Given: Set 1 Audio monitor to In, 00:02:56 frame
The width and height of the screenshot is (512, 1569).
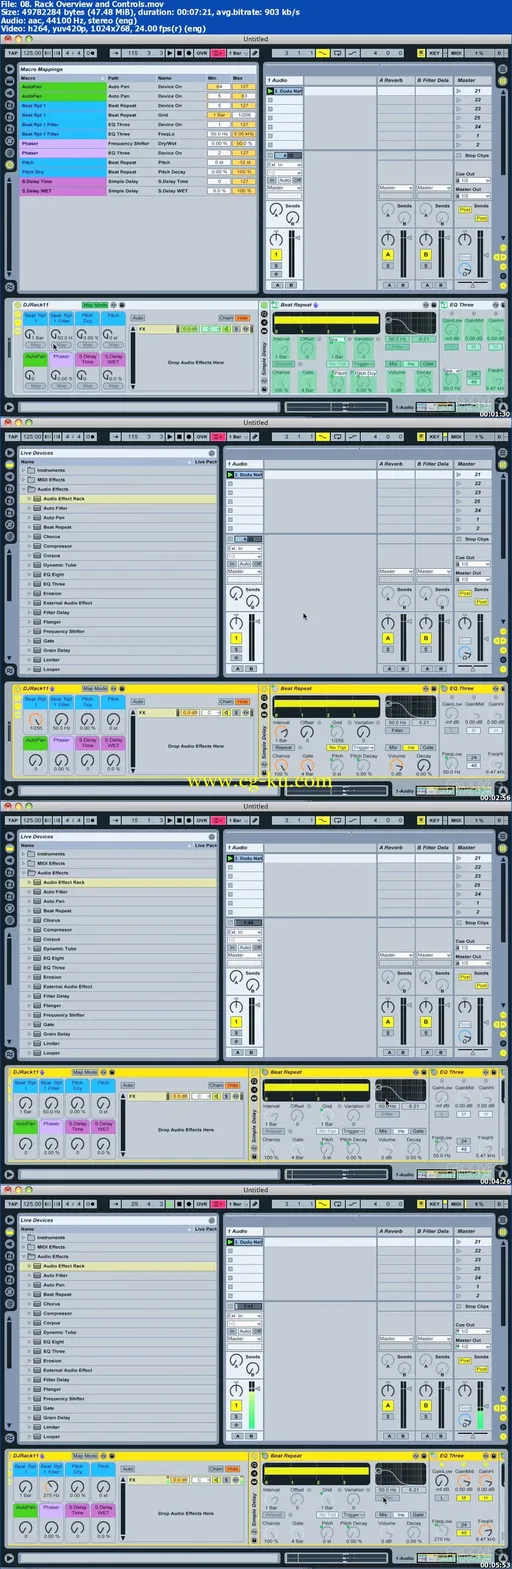Looking at the screenshot, I should pos(231,563).
